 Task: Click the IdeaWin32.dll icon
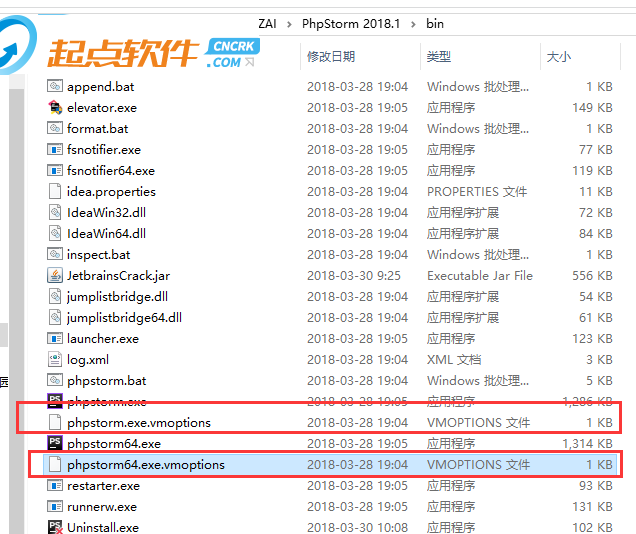[x=55, y=212]
